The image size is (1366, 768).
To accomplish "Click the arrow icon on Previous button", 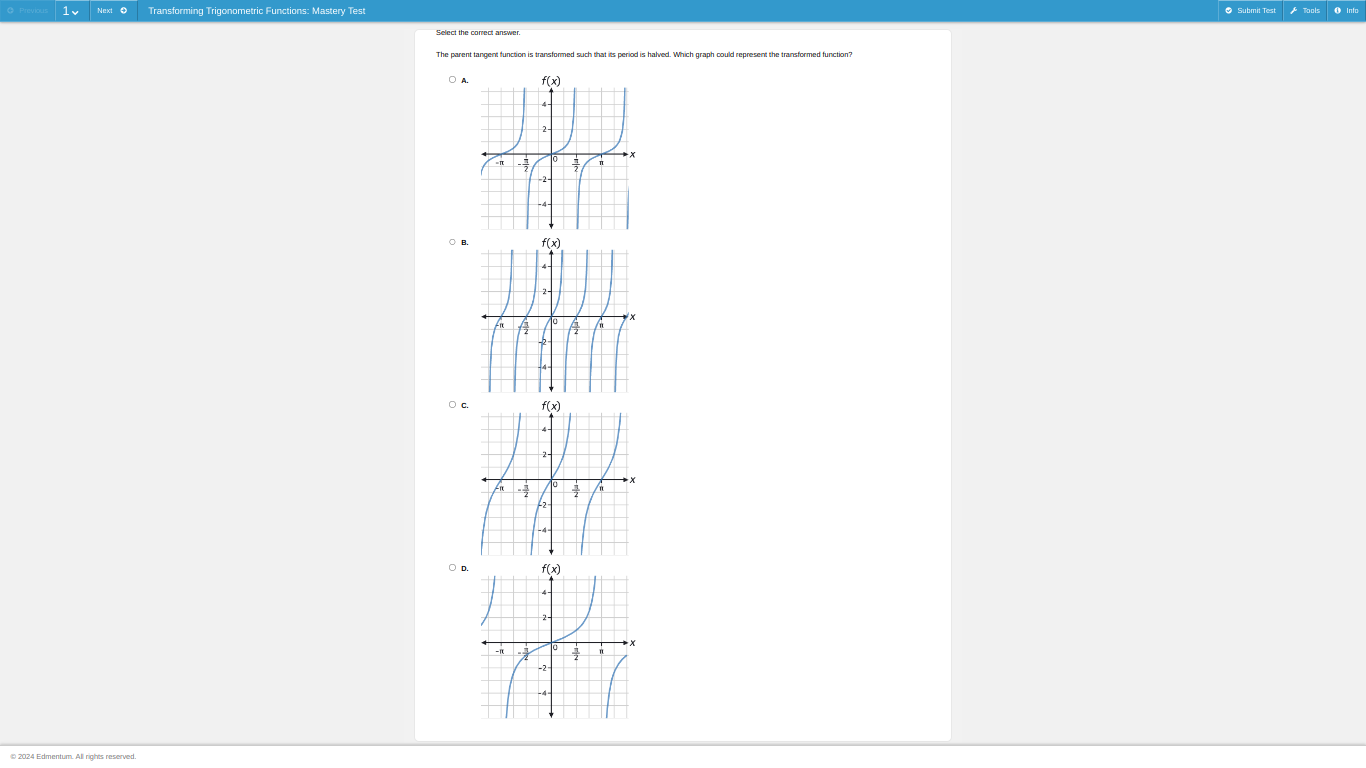I will (x=10, y=11).
